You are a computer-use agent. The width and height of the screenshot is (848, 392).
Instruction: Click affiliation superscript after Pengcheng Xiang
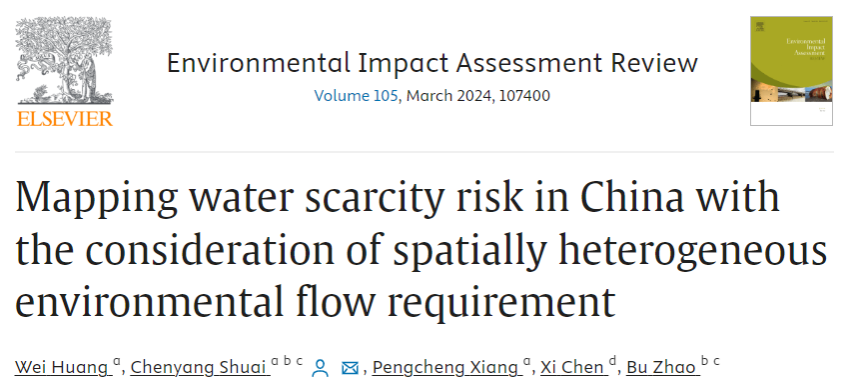[527, 362]
